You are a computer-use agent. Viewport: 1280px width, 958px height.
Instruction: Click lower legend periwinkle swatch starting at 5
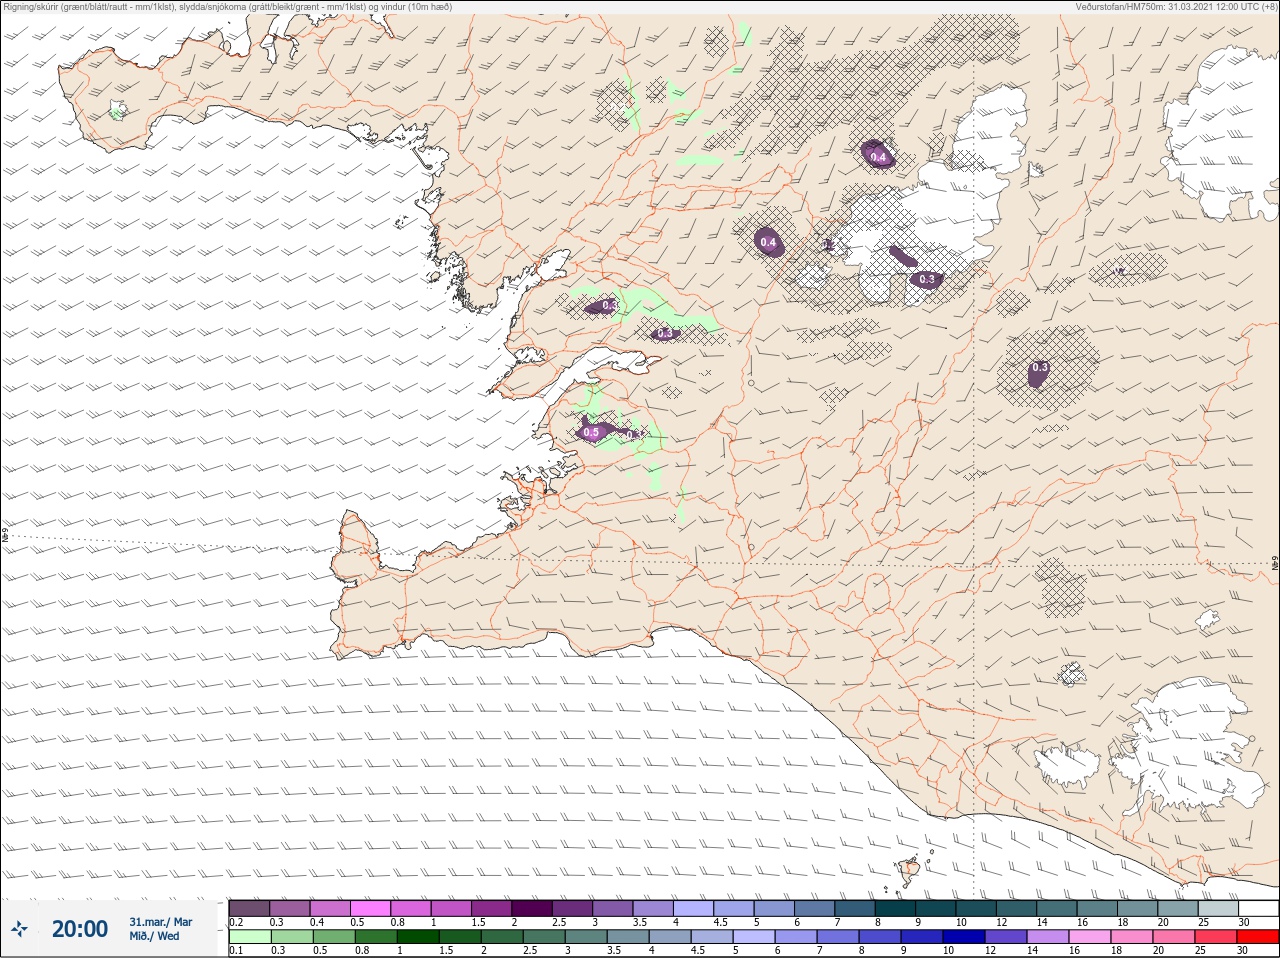[754, 937]
